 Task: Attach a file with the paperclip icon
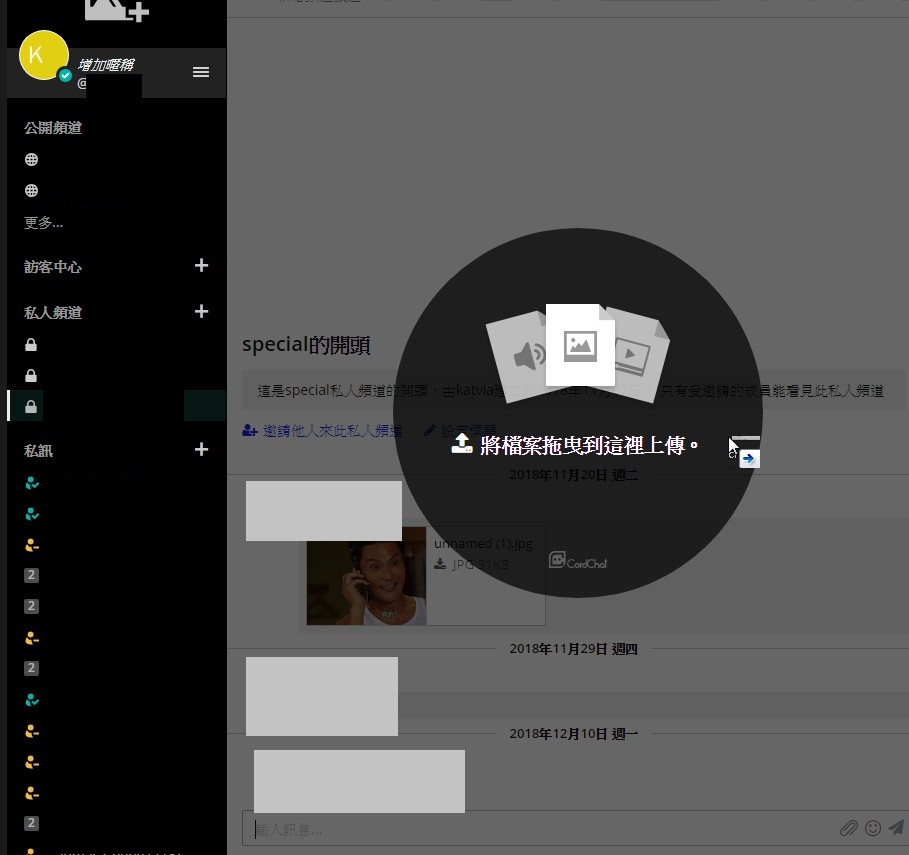point(849,828)
